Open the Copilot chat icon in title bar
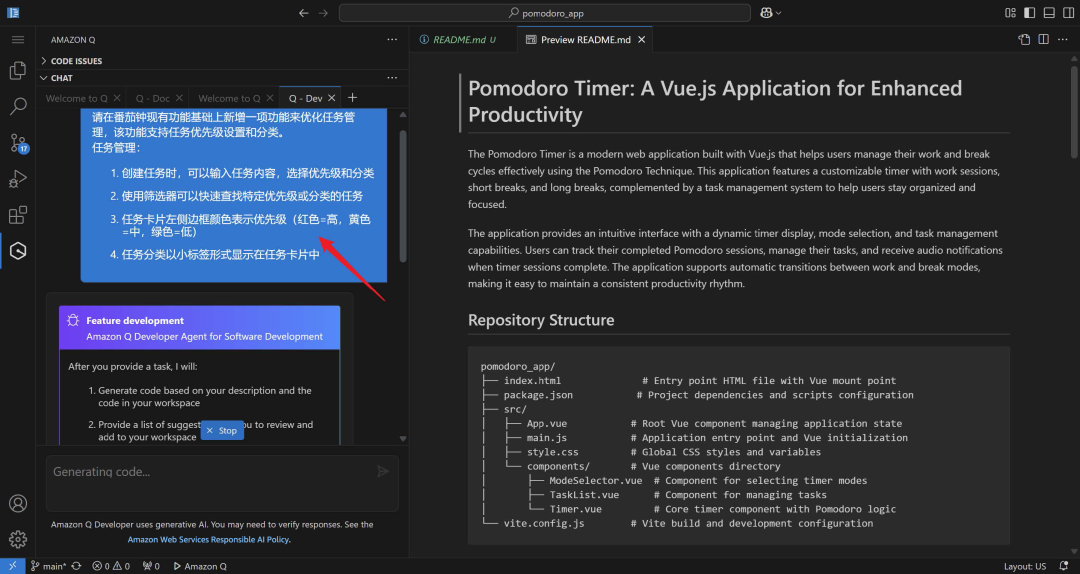 (766, 13)
